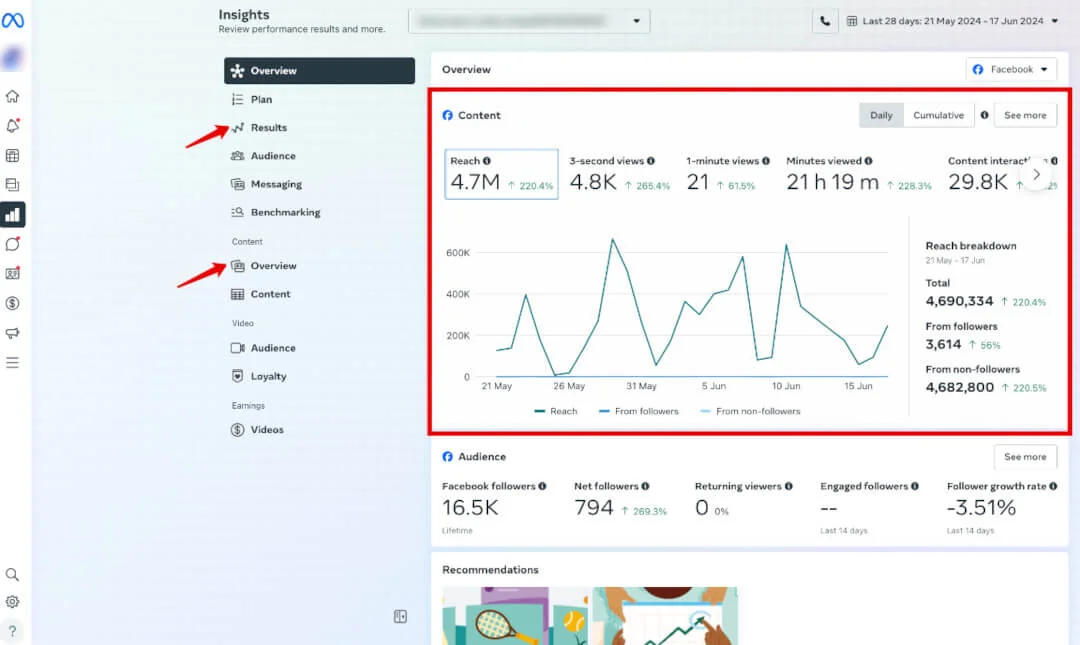
Task: Click the 16.5K Facebook followers value
Action: coord(470,508)
